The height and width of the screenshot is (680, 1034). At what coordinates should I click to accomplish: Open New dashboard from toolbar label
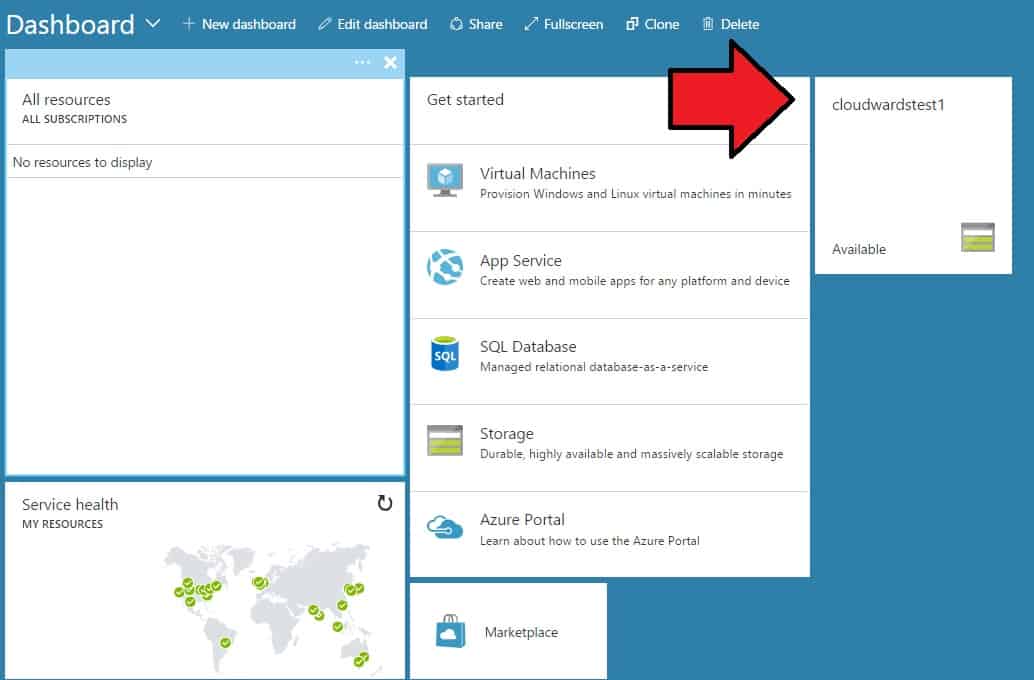pos(249,24)
